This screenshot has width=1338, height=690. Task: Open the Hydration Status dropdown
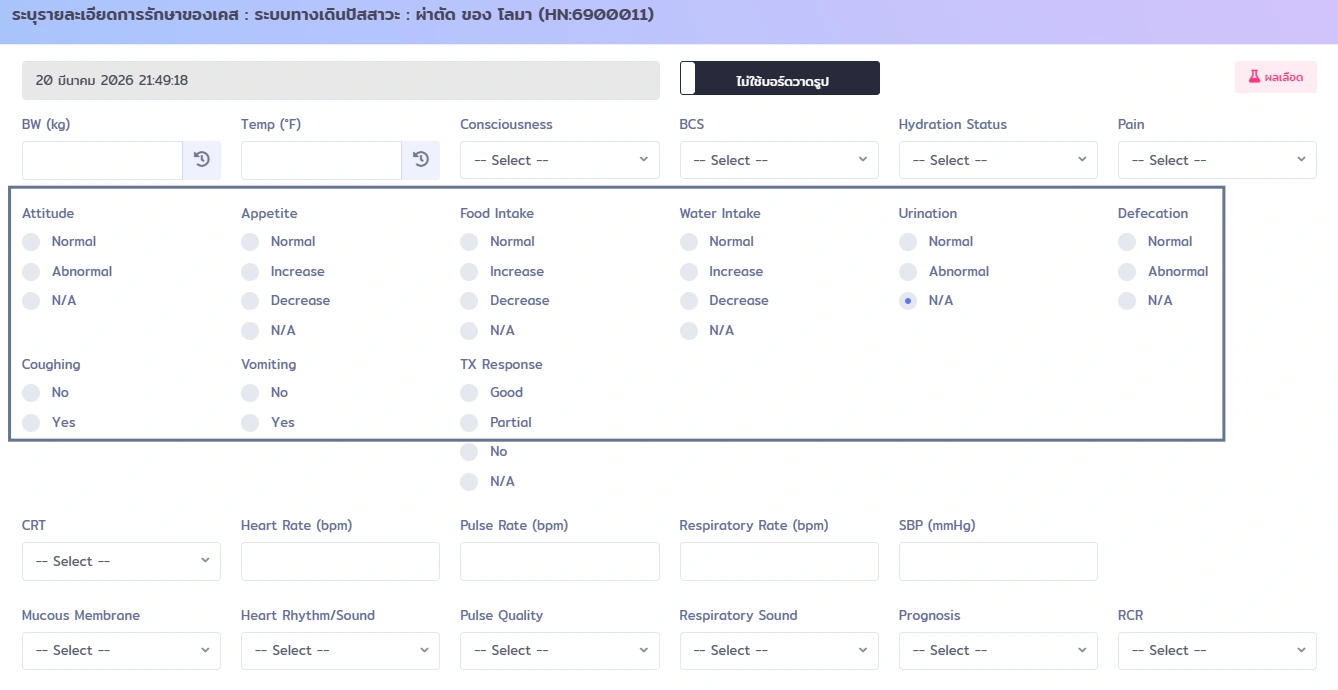point(997,160)
